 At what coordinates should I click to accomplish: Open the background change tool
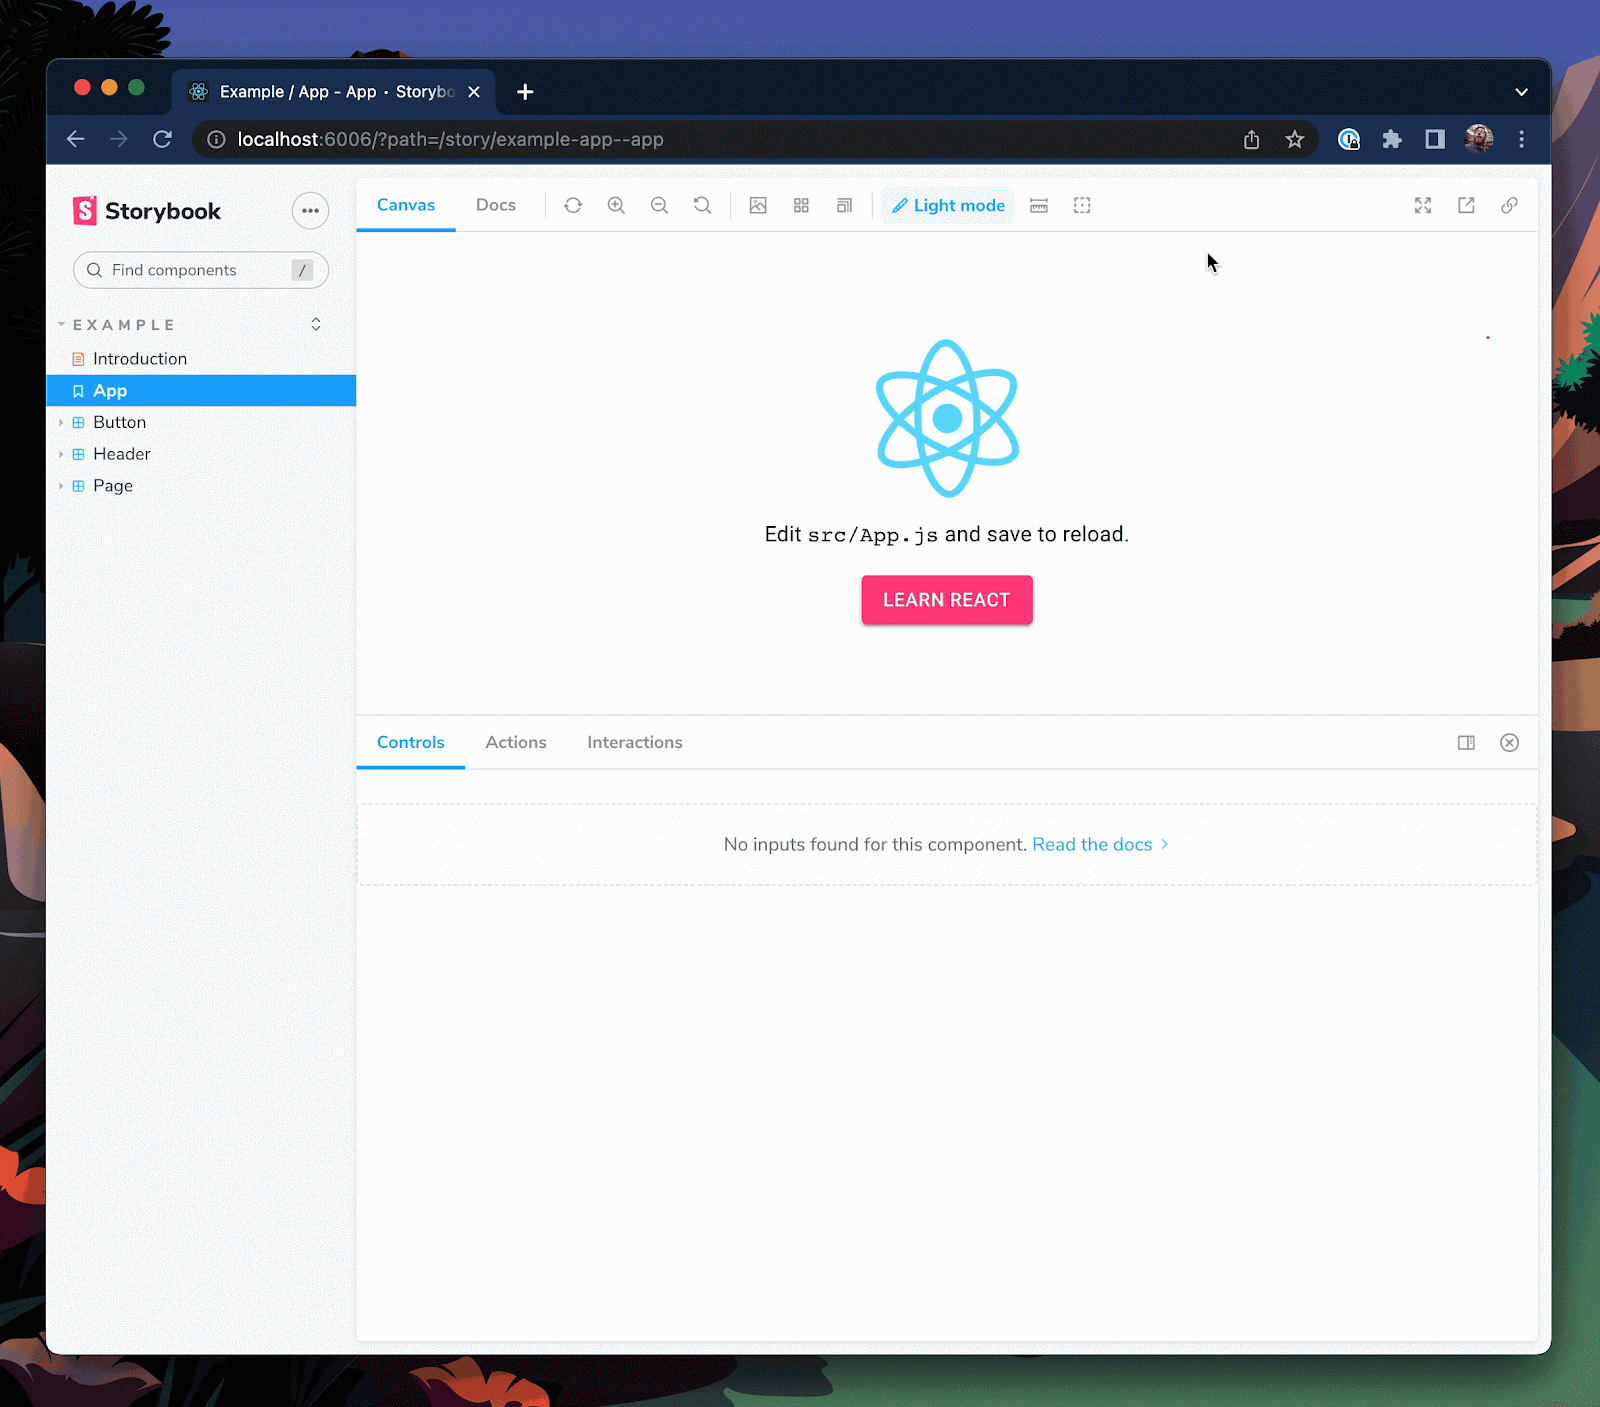coord(758,206)
